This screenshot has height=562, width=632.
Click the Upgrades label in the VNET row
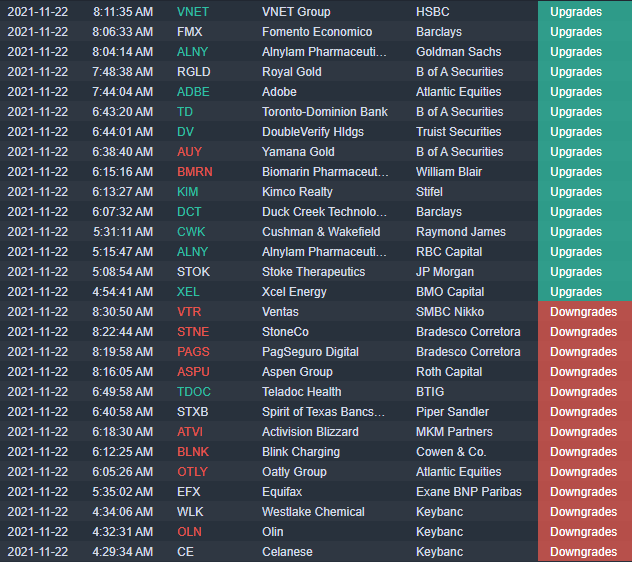576,12
